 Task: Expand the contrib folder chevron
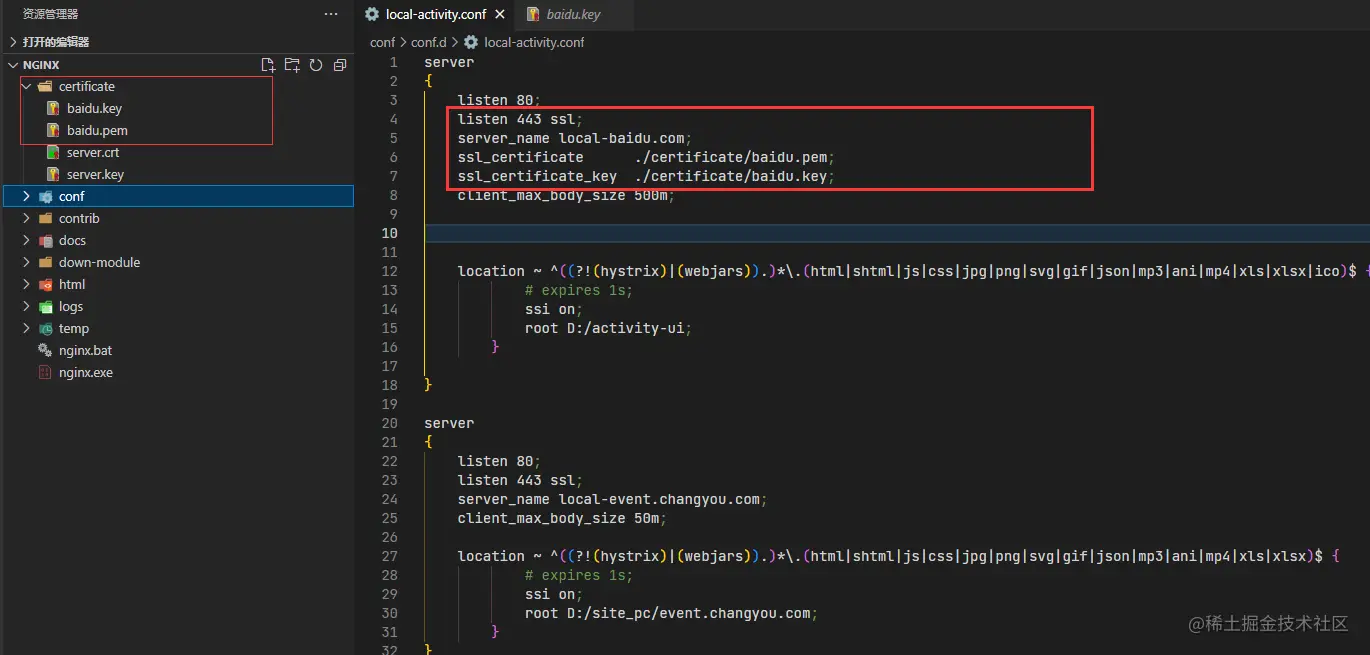(x=27, y=218)
